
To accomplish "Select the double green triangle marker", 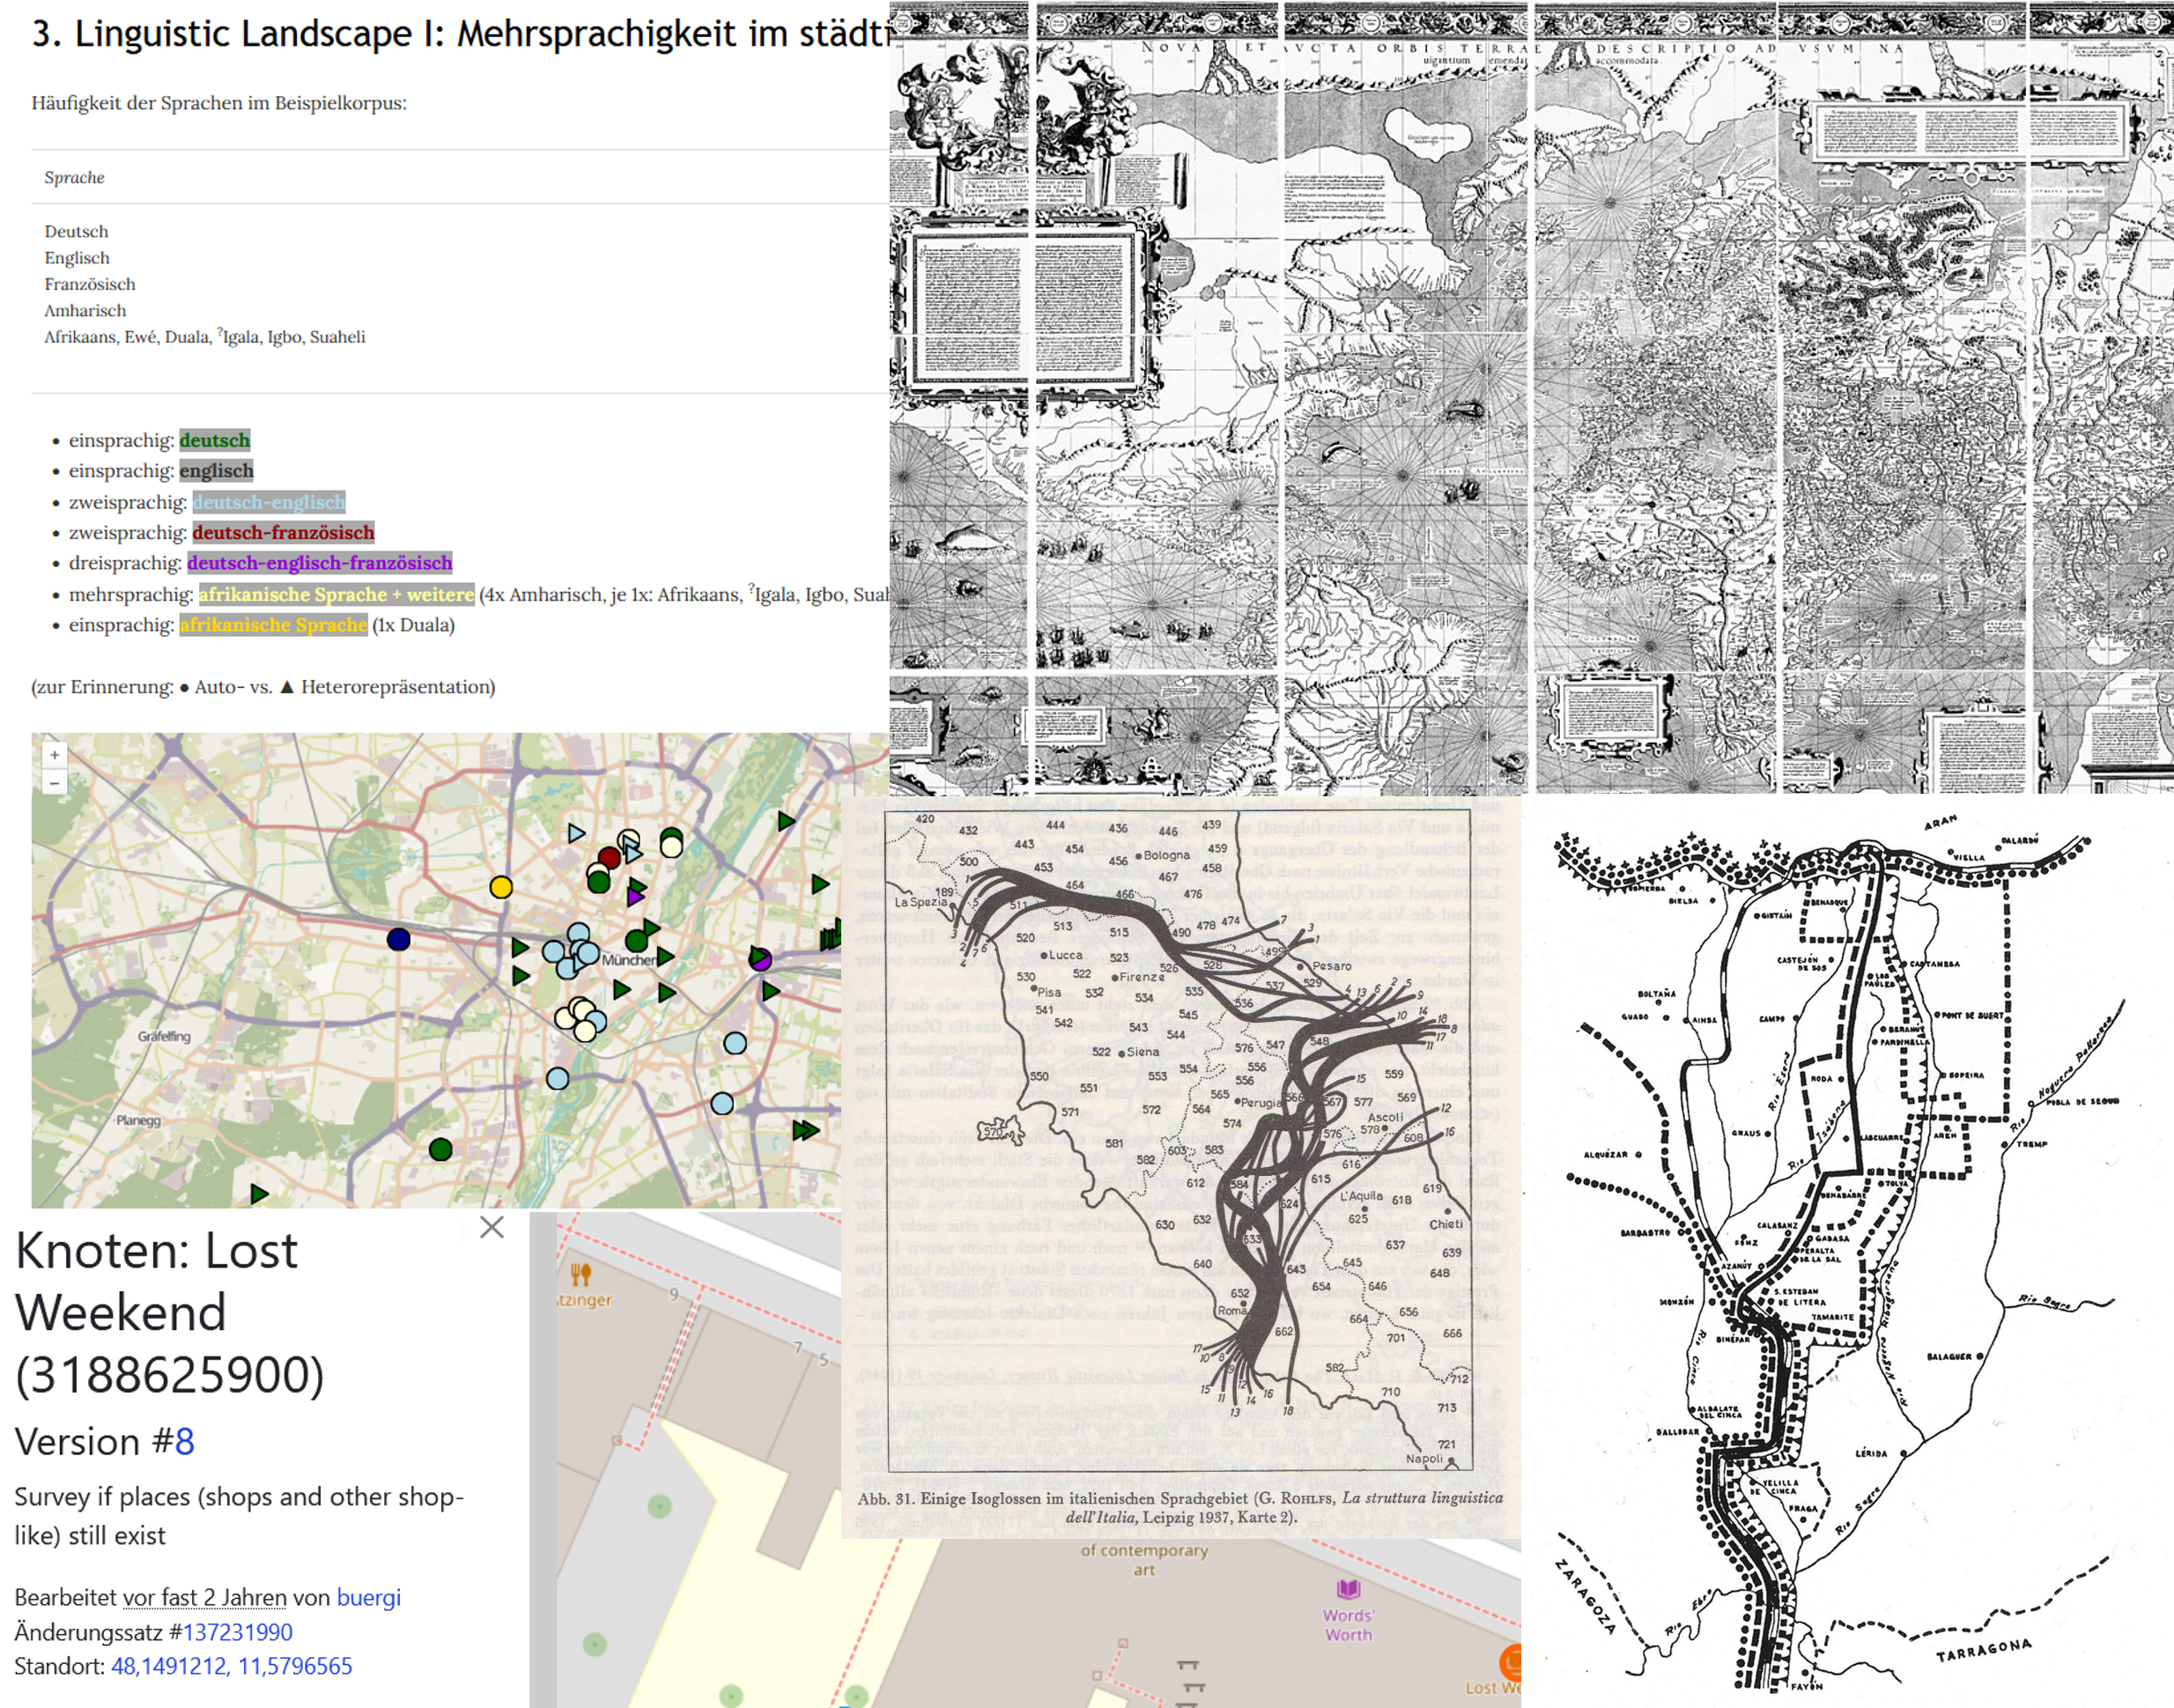I will point(806,1130).
